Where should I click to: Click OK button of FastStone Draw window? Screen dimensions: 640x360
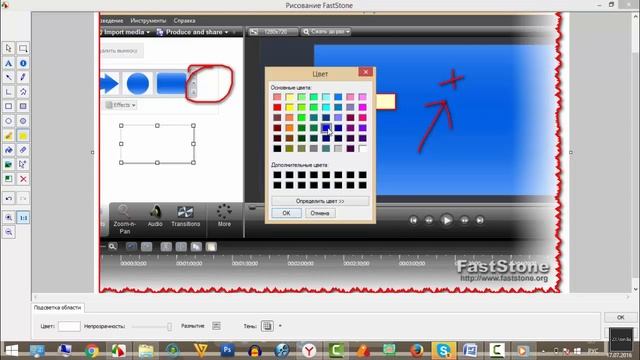click(620, 317)
